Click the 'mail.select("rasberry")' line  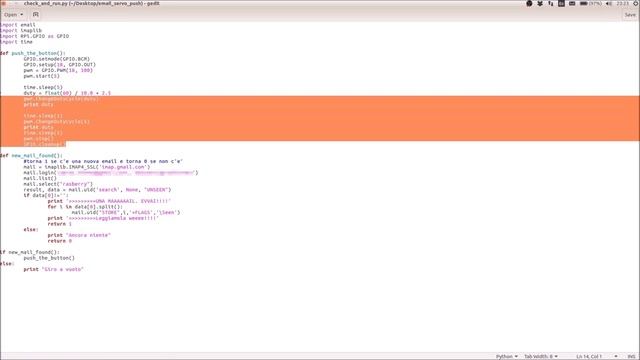[58, 184]
